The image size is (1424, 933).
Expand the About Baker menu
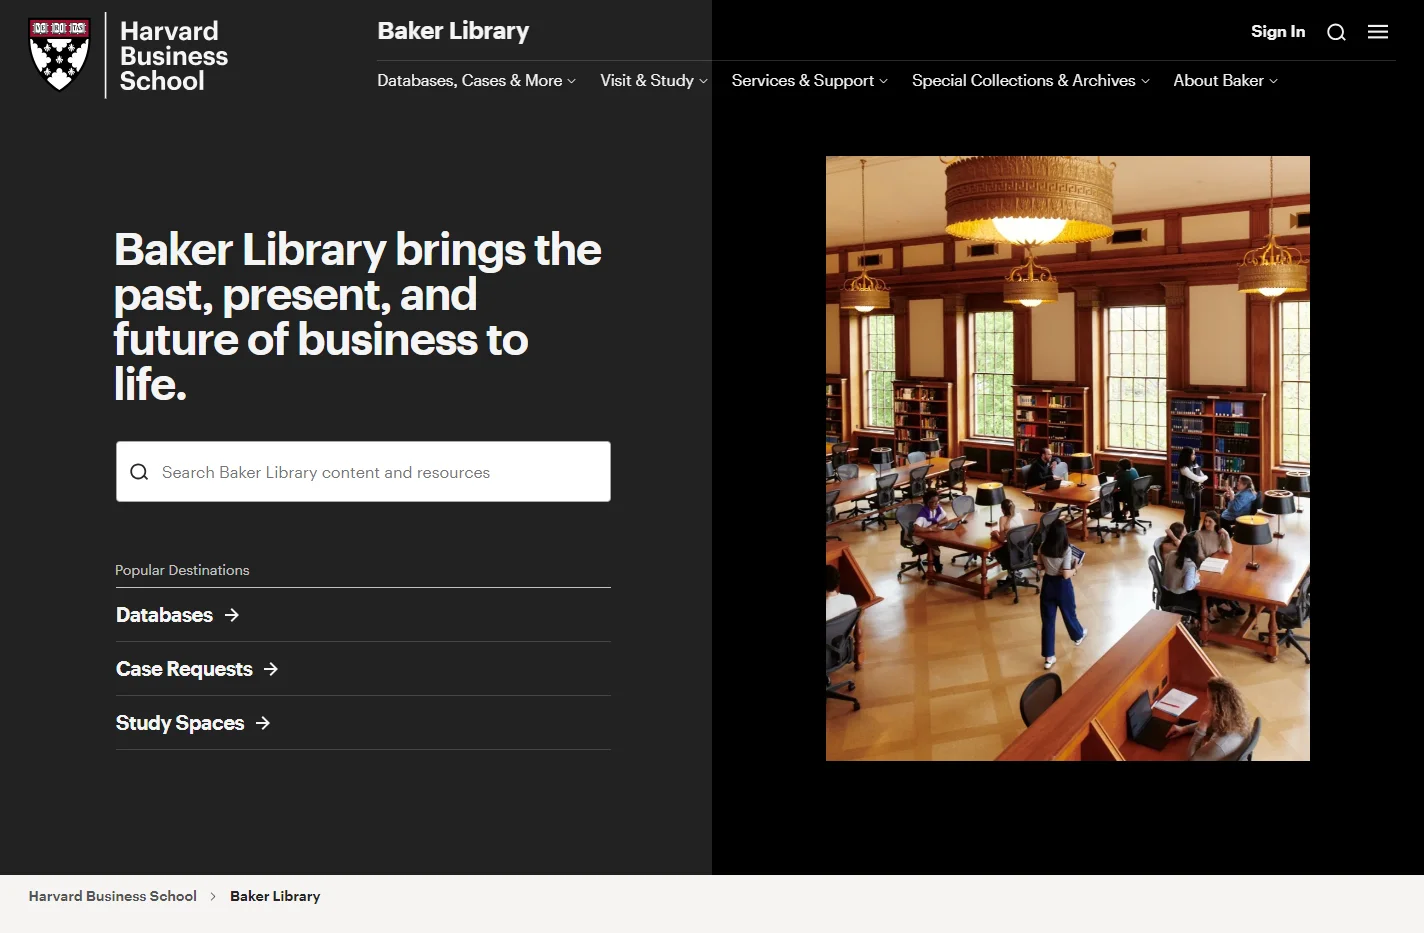(1225, 80)
